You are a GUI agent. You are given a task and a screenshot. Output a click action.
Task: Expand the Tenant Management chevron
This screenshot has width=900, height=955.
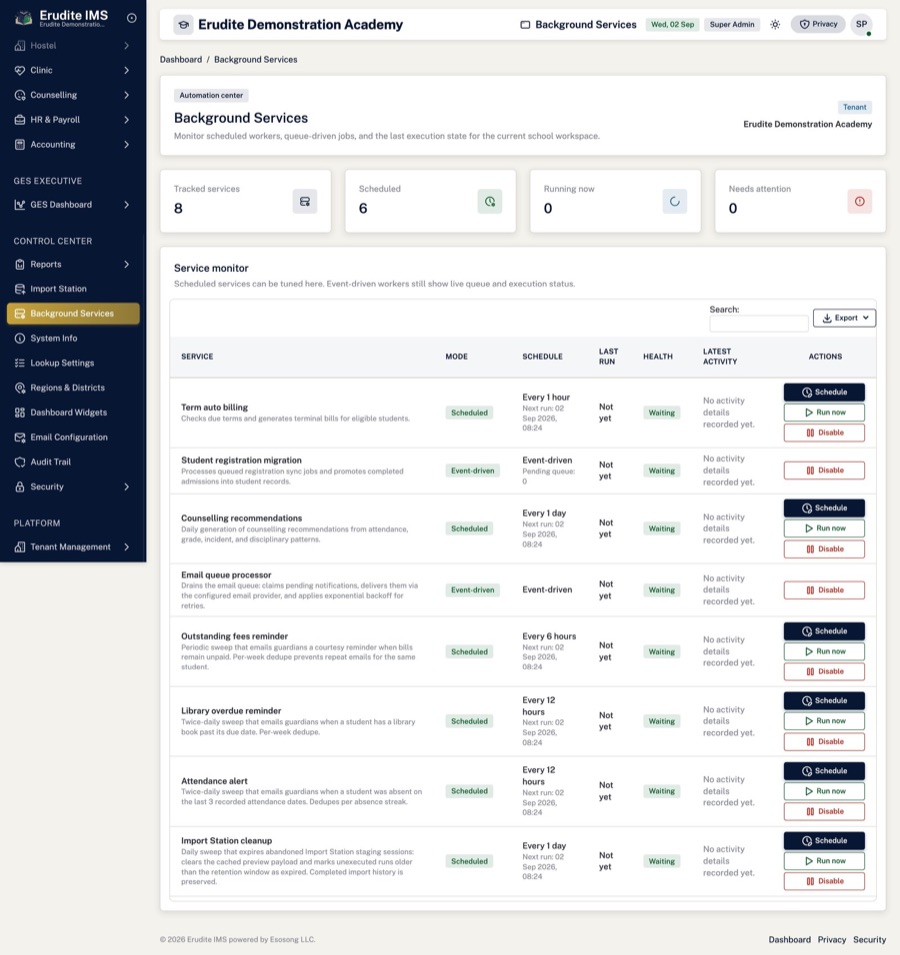click(x=126, y=547)
